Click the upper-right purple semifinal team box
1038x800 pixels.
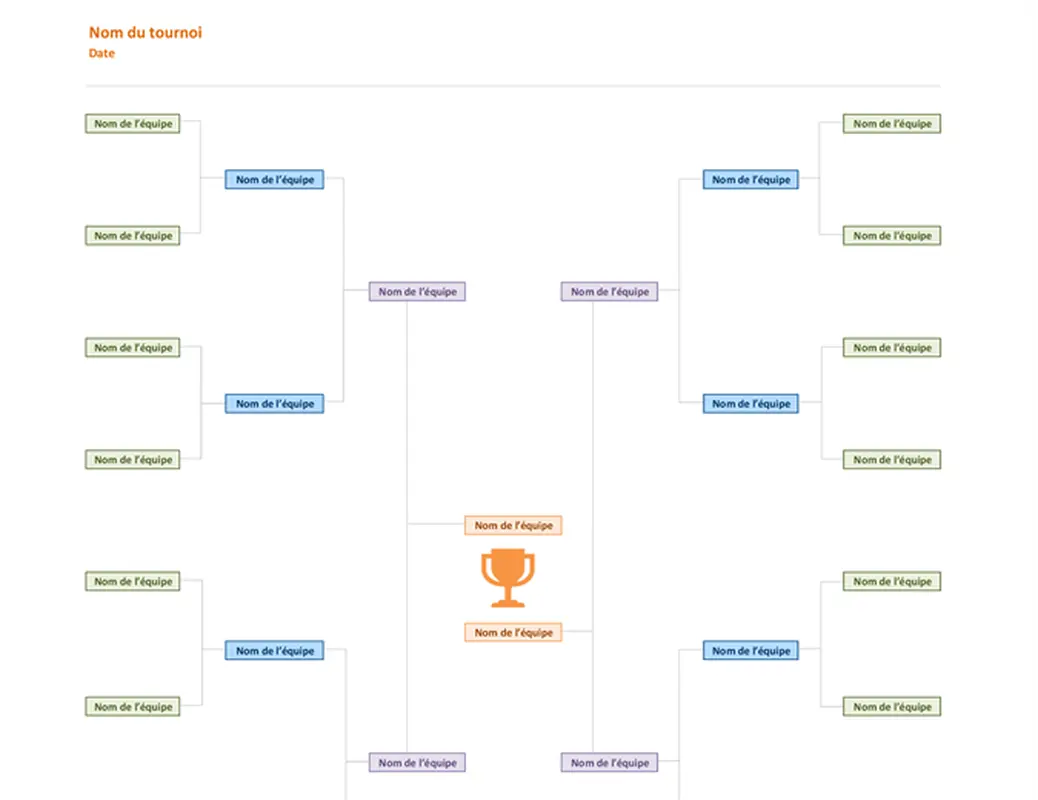point(609,292)
